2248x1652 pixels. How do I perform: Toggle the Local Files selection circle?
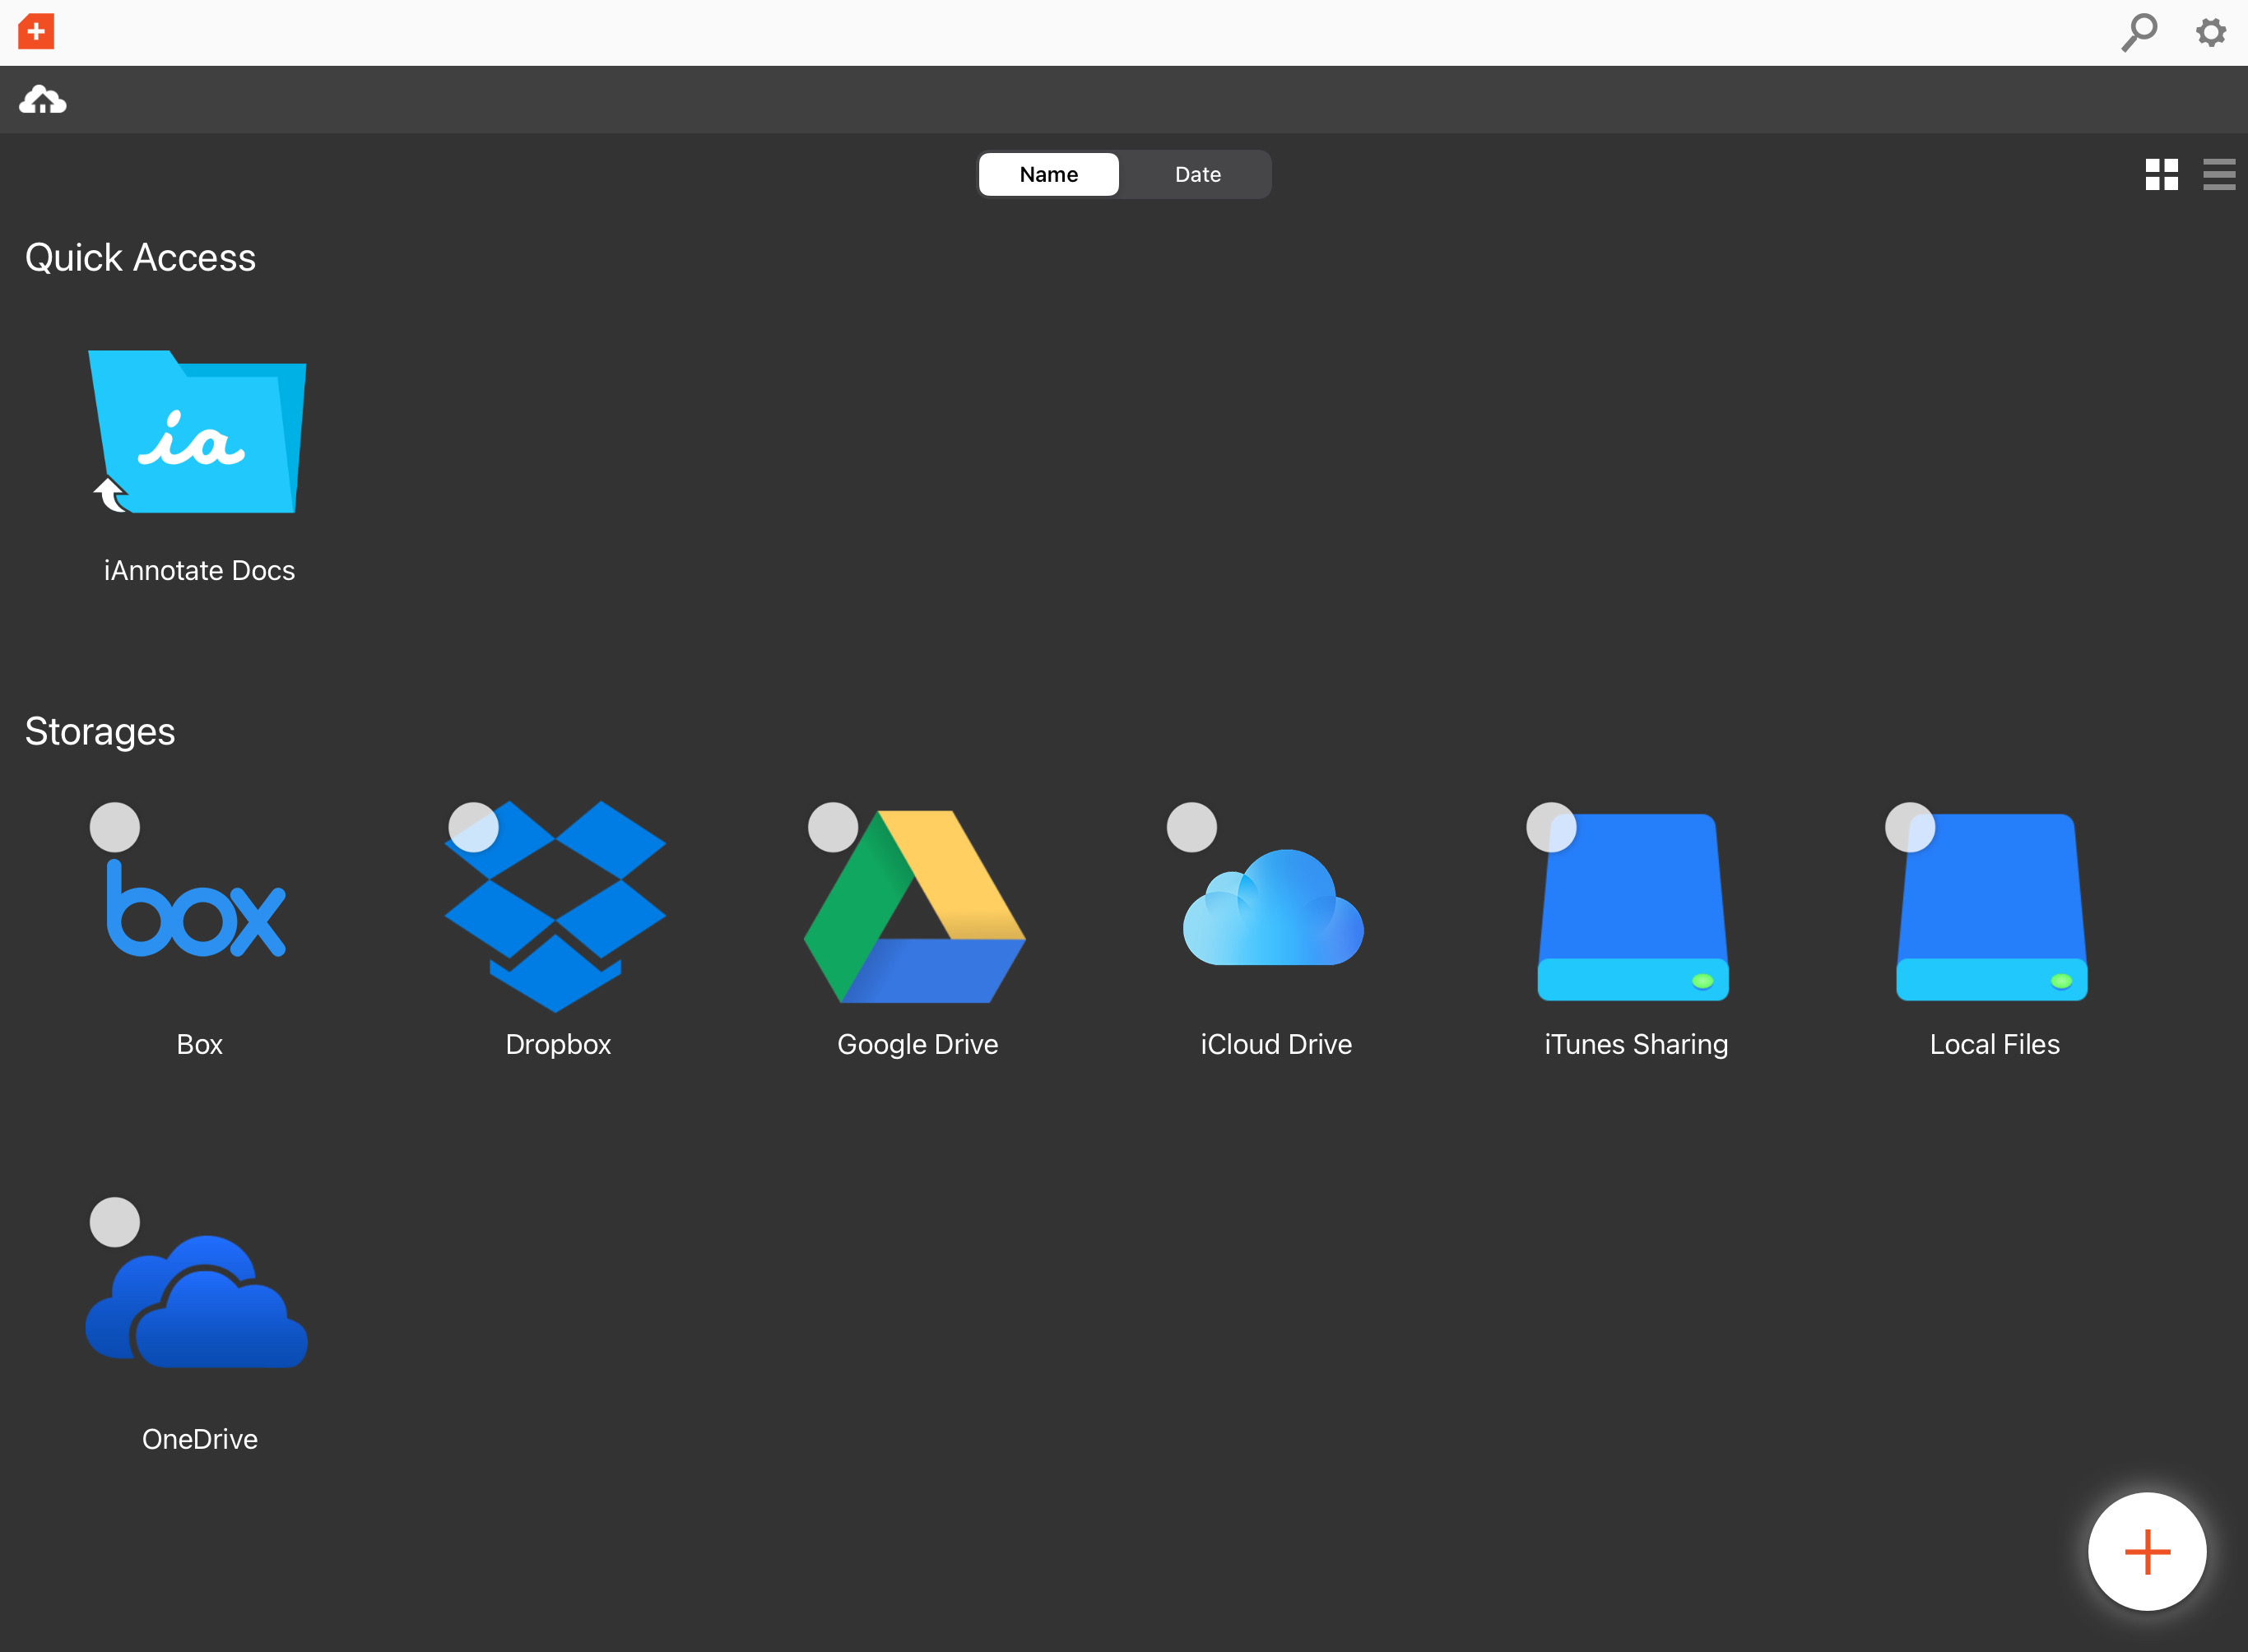pyautogui.click(x=1910, y=828)
